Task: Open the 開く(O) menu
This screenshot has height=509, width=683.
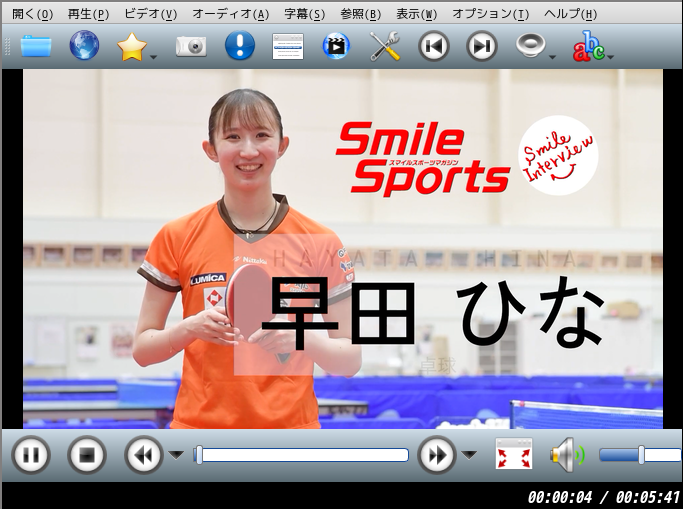Action: click(x=32, y=14)
